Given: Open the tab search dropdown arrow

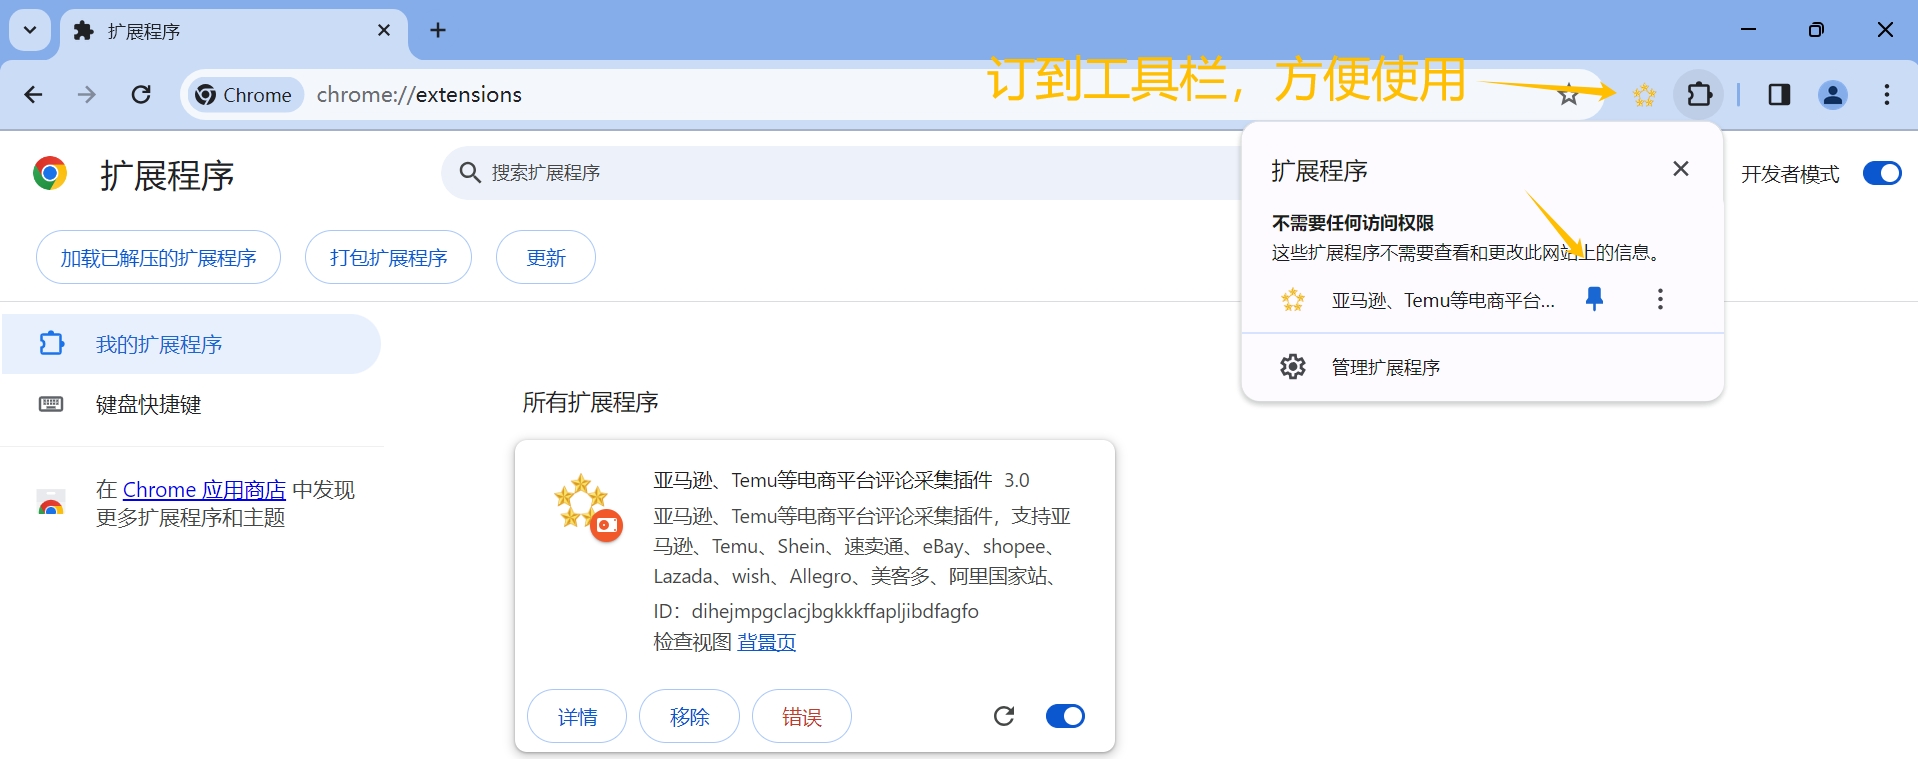Looking at the screenshot, I should (30, 30).
